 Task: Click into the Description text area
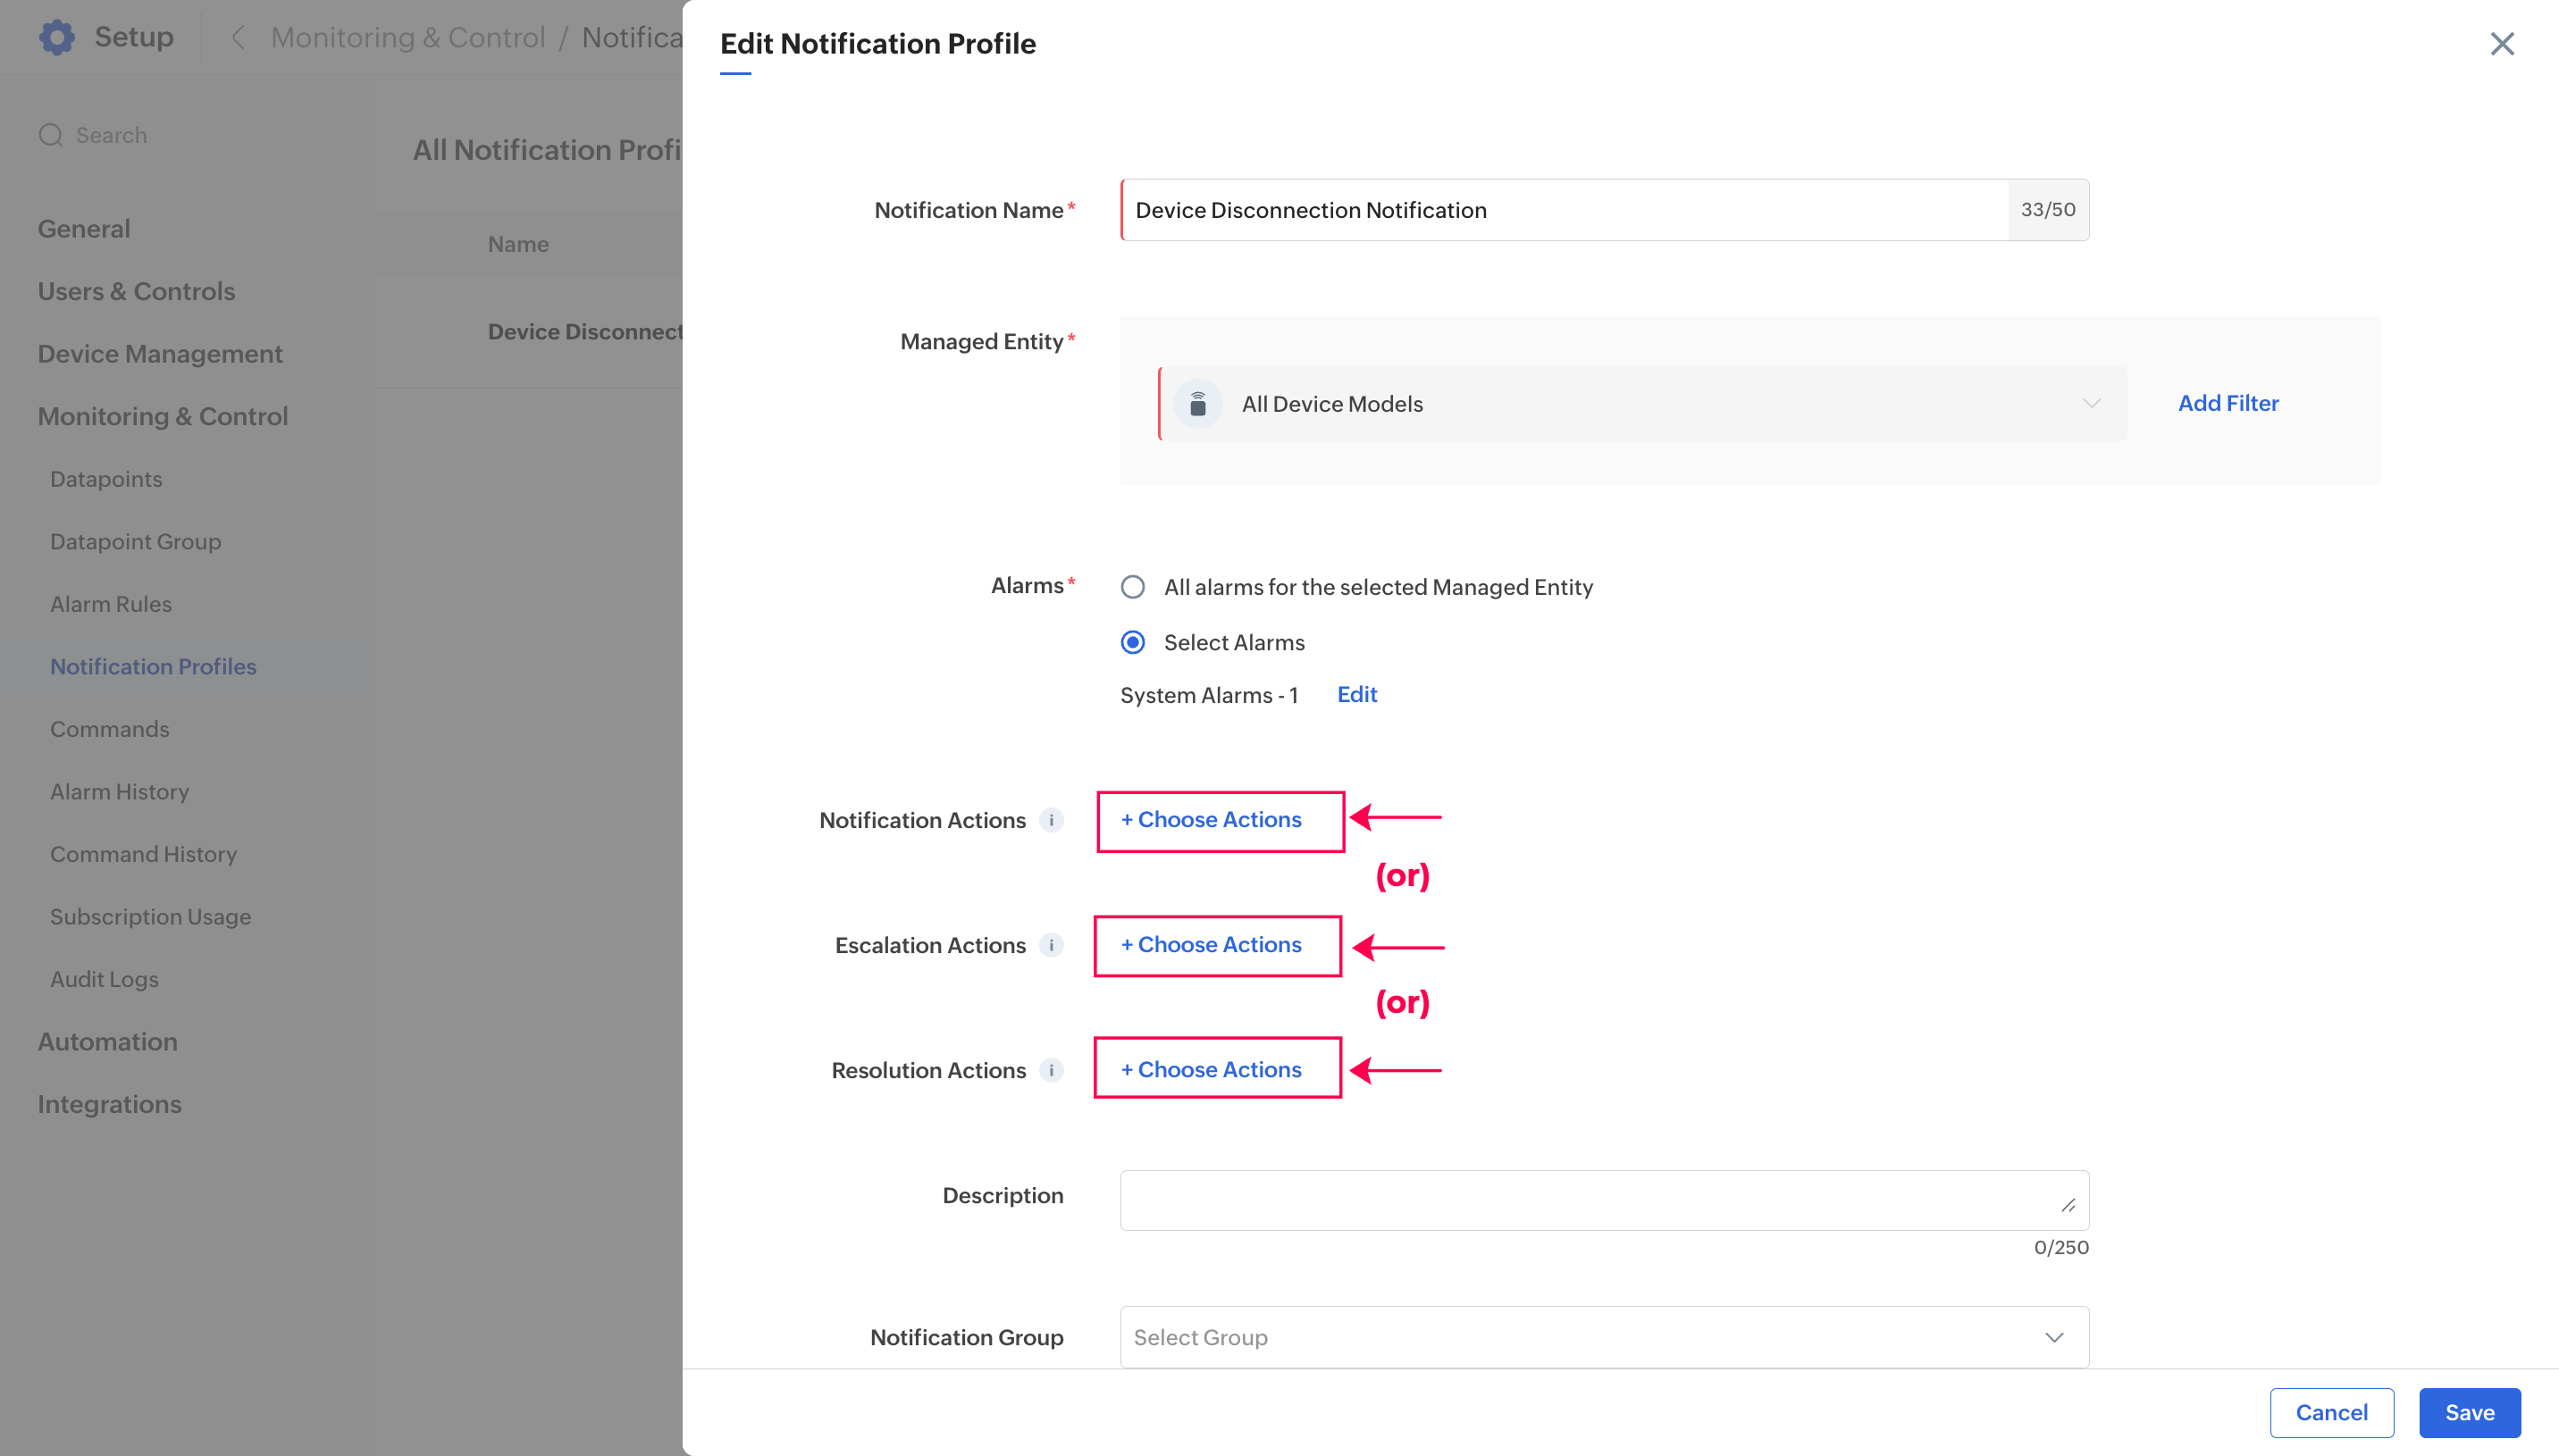pos(1590,1200)
